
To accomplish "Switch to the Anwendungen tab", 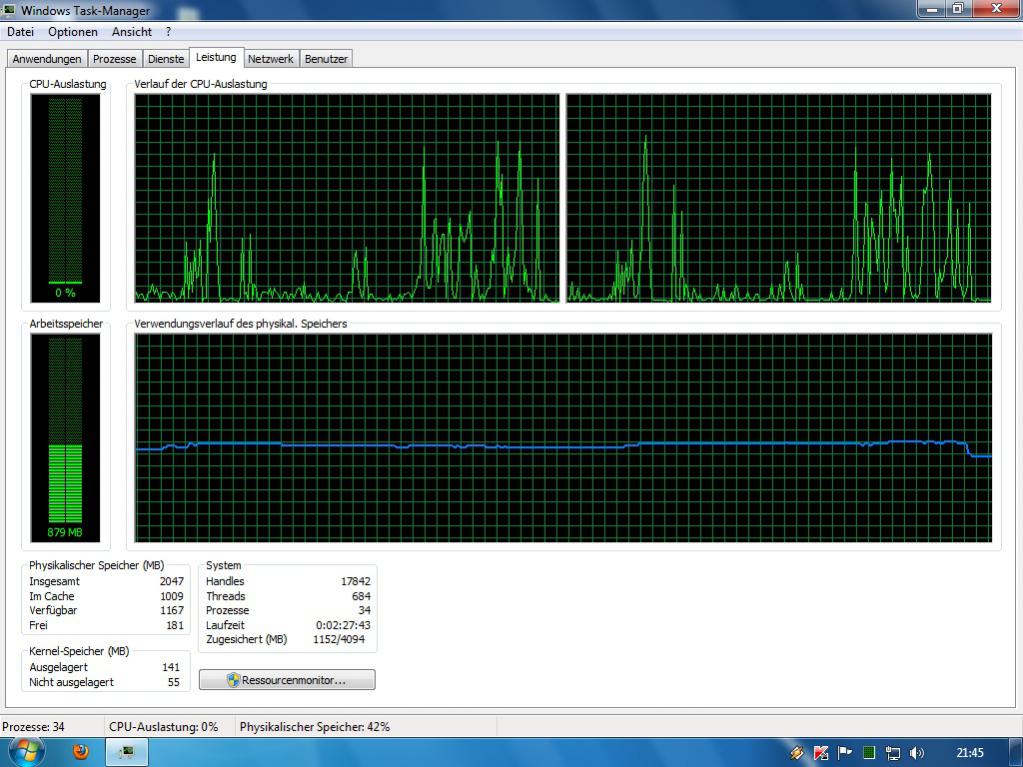I will coord(47,59).
